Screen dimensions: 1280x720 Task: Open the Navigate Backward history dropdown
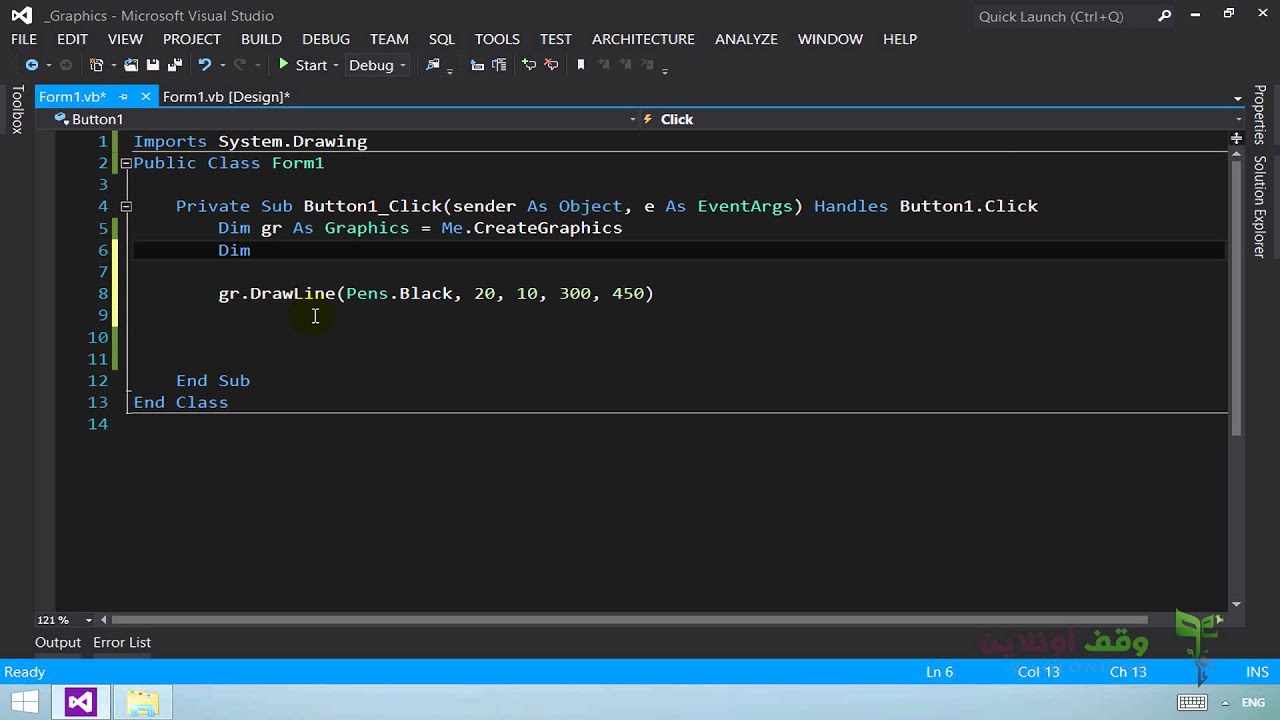pyautogui.click(x=47, y=65)
